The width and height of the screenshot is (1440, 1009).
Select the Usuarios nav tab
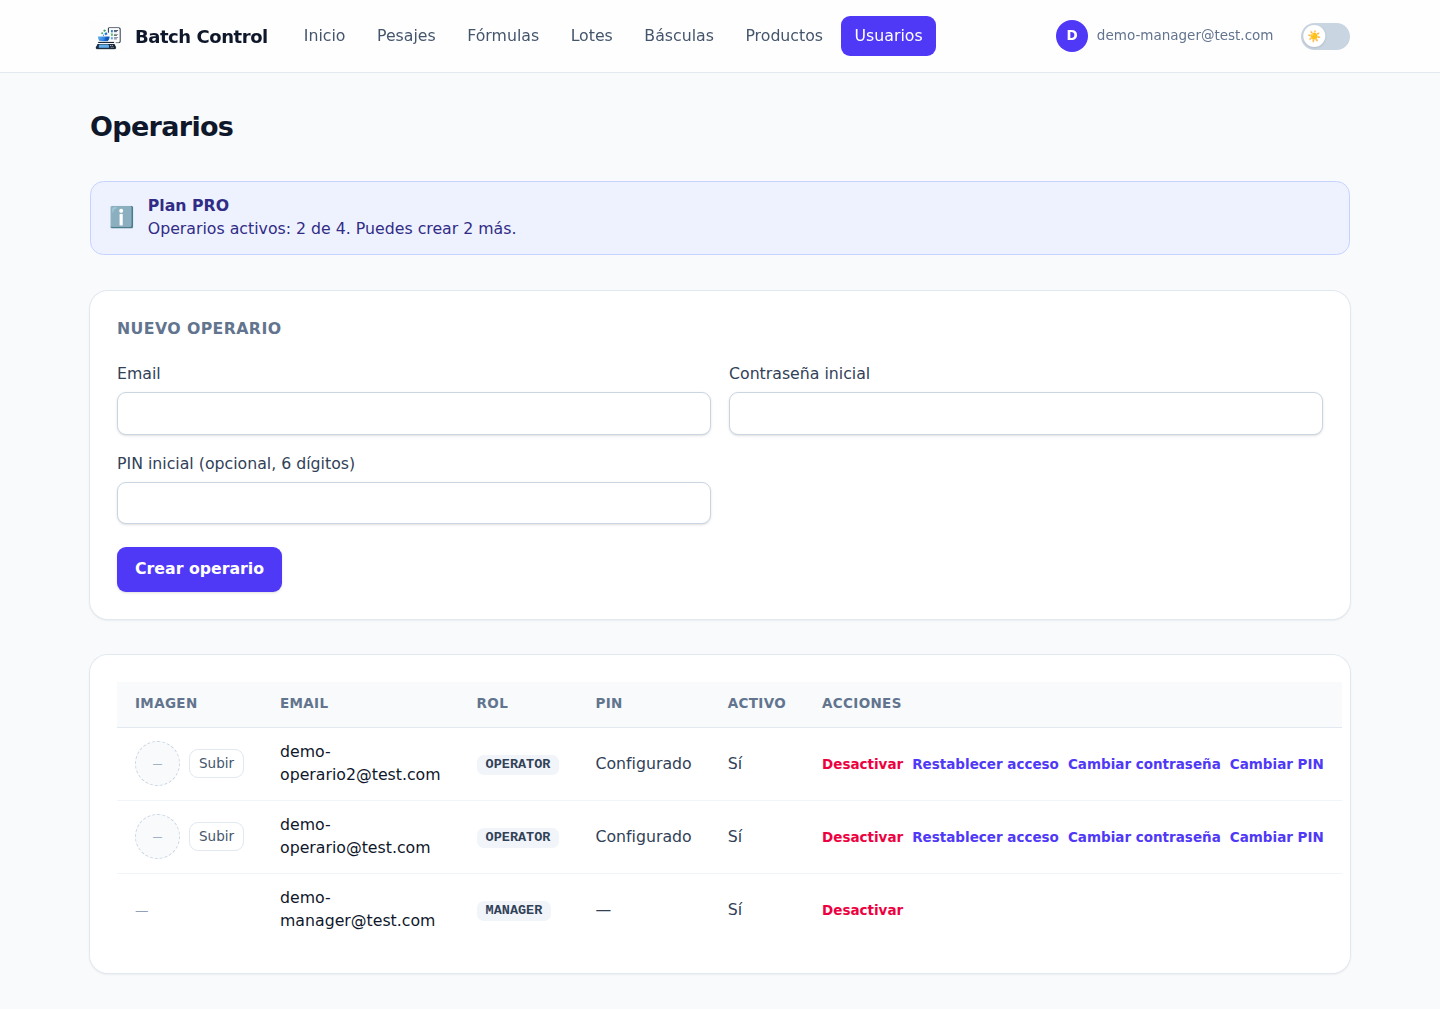coord(888,36)
